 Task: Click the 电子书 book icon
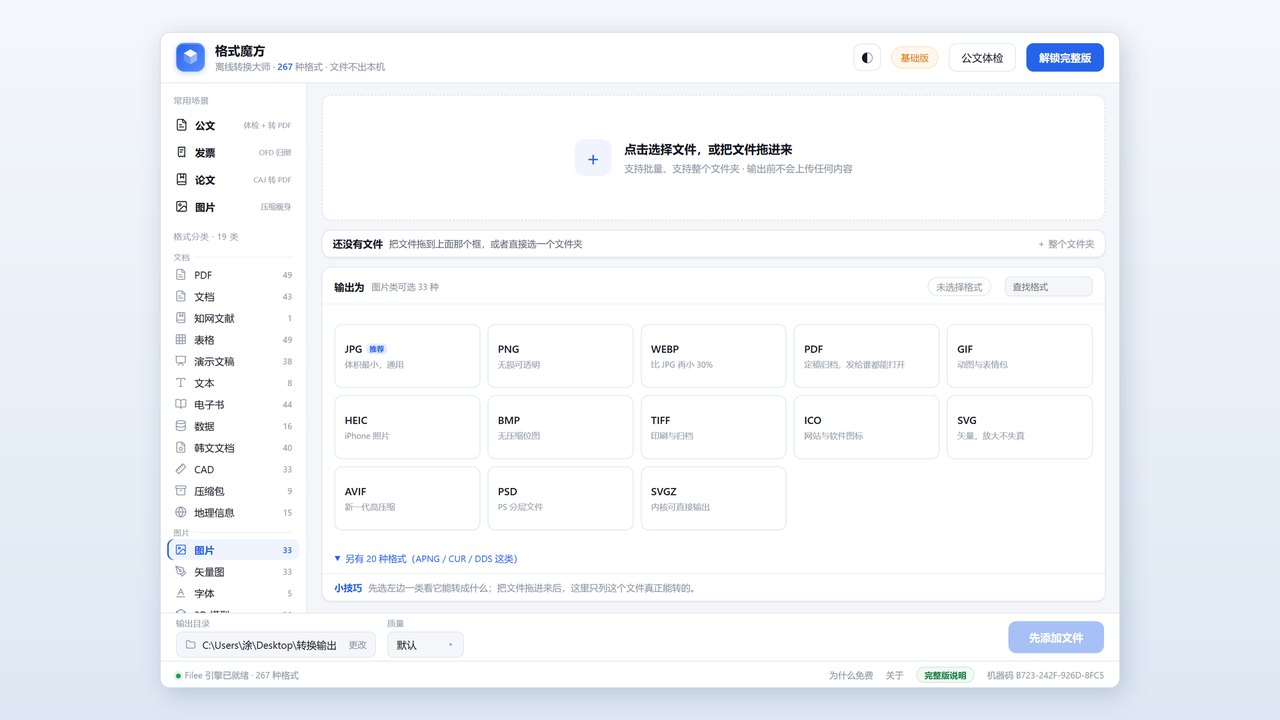181,404
